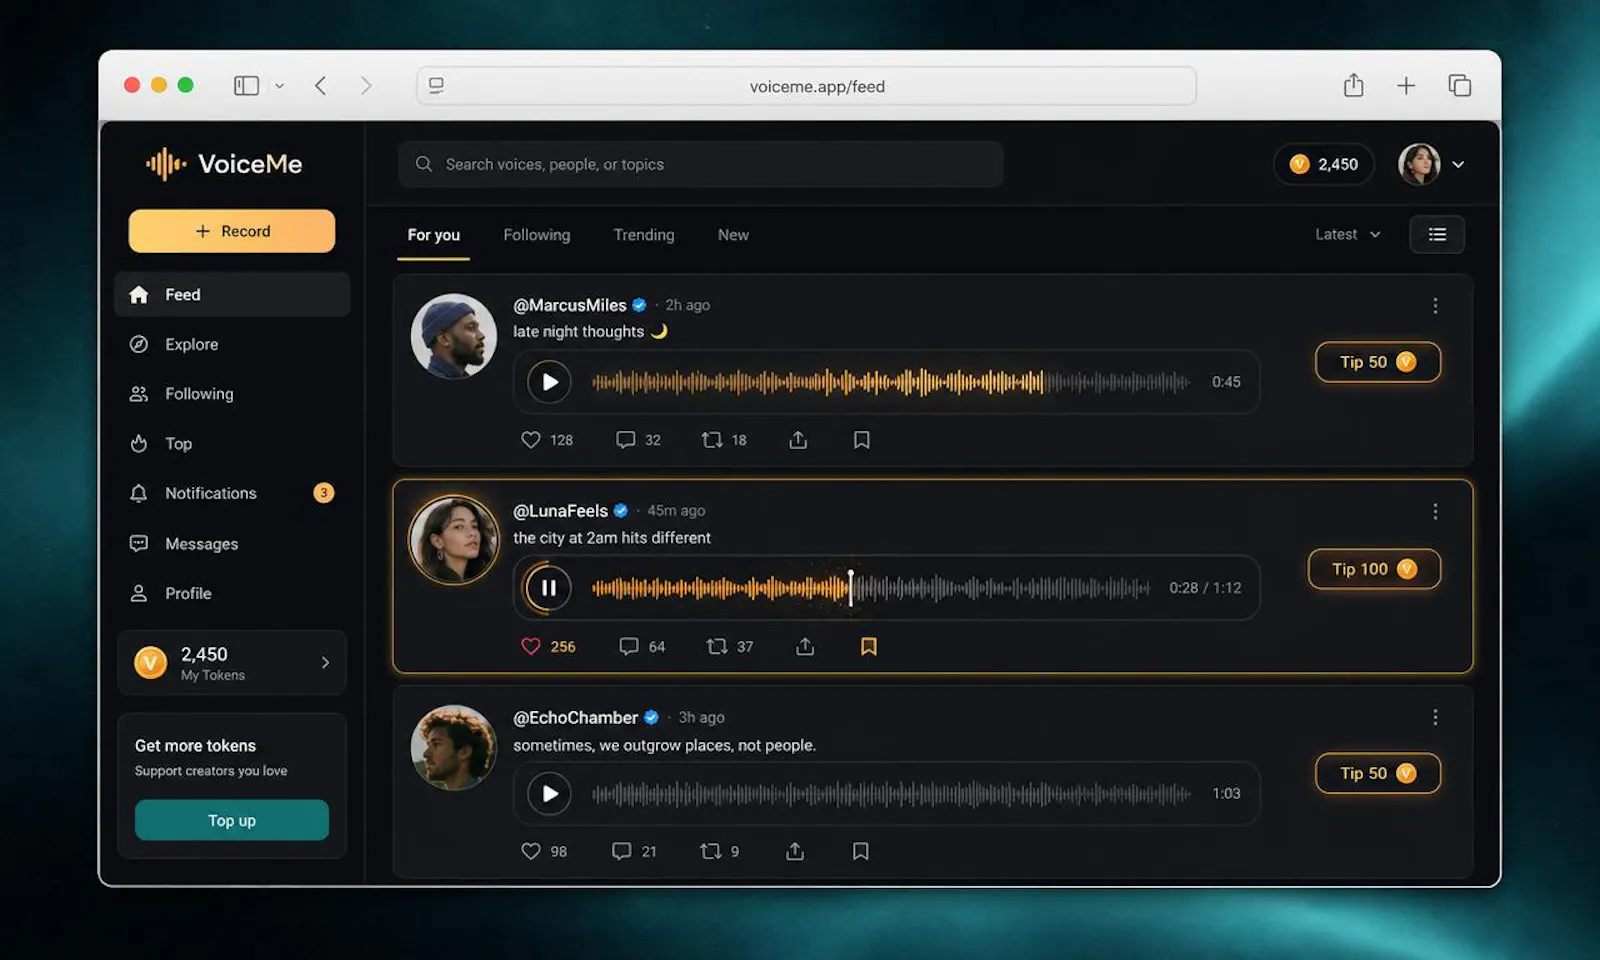Repost LunaFeels's post showing 37 reposts
The width and height of the screenshot is (1600, 960).
pyautogui.click(x=717, y=646)
